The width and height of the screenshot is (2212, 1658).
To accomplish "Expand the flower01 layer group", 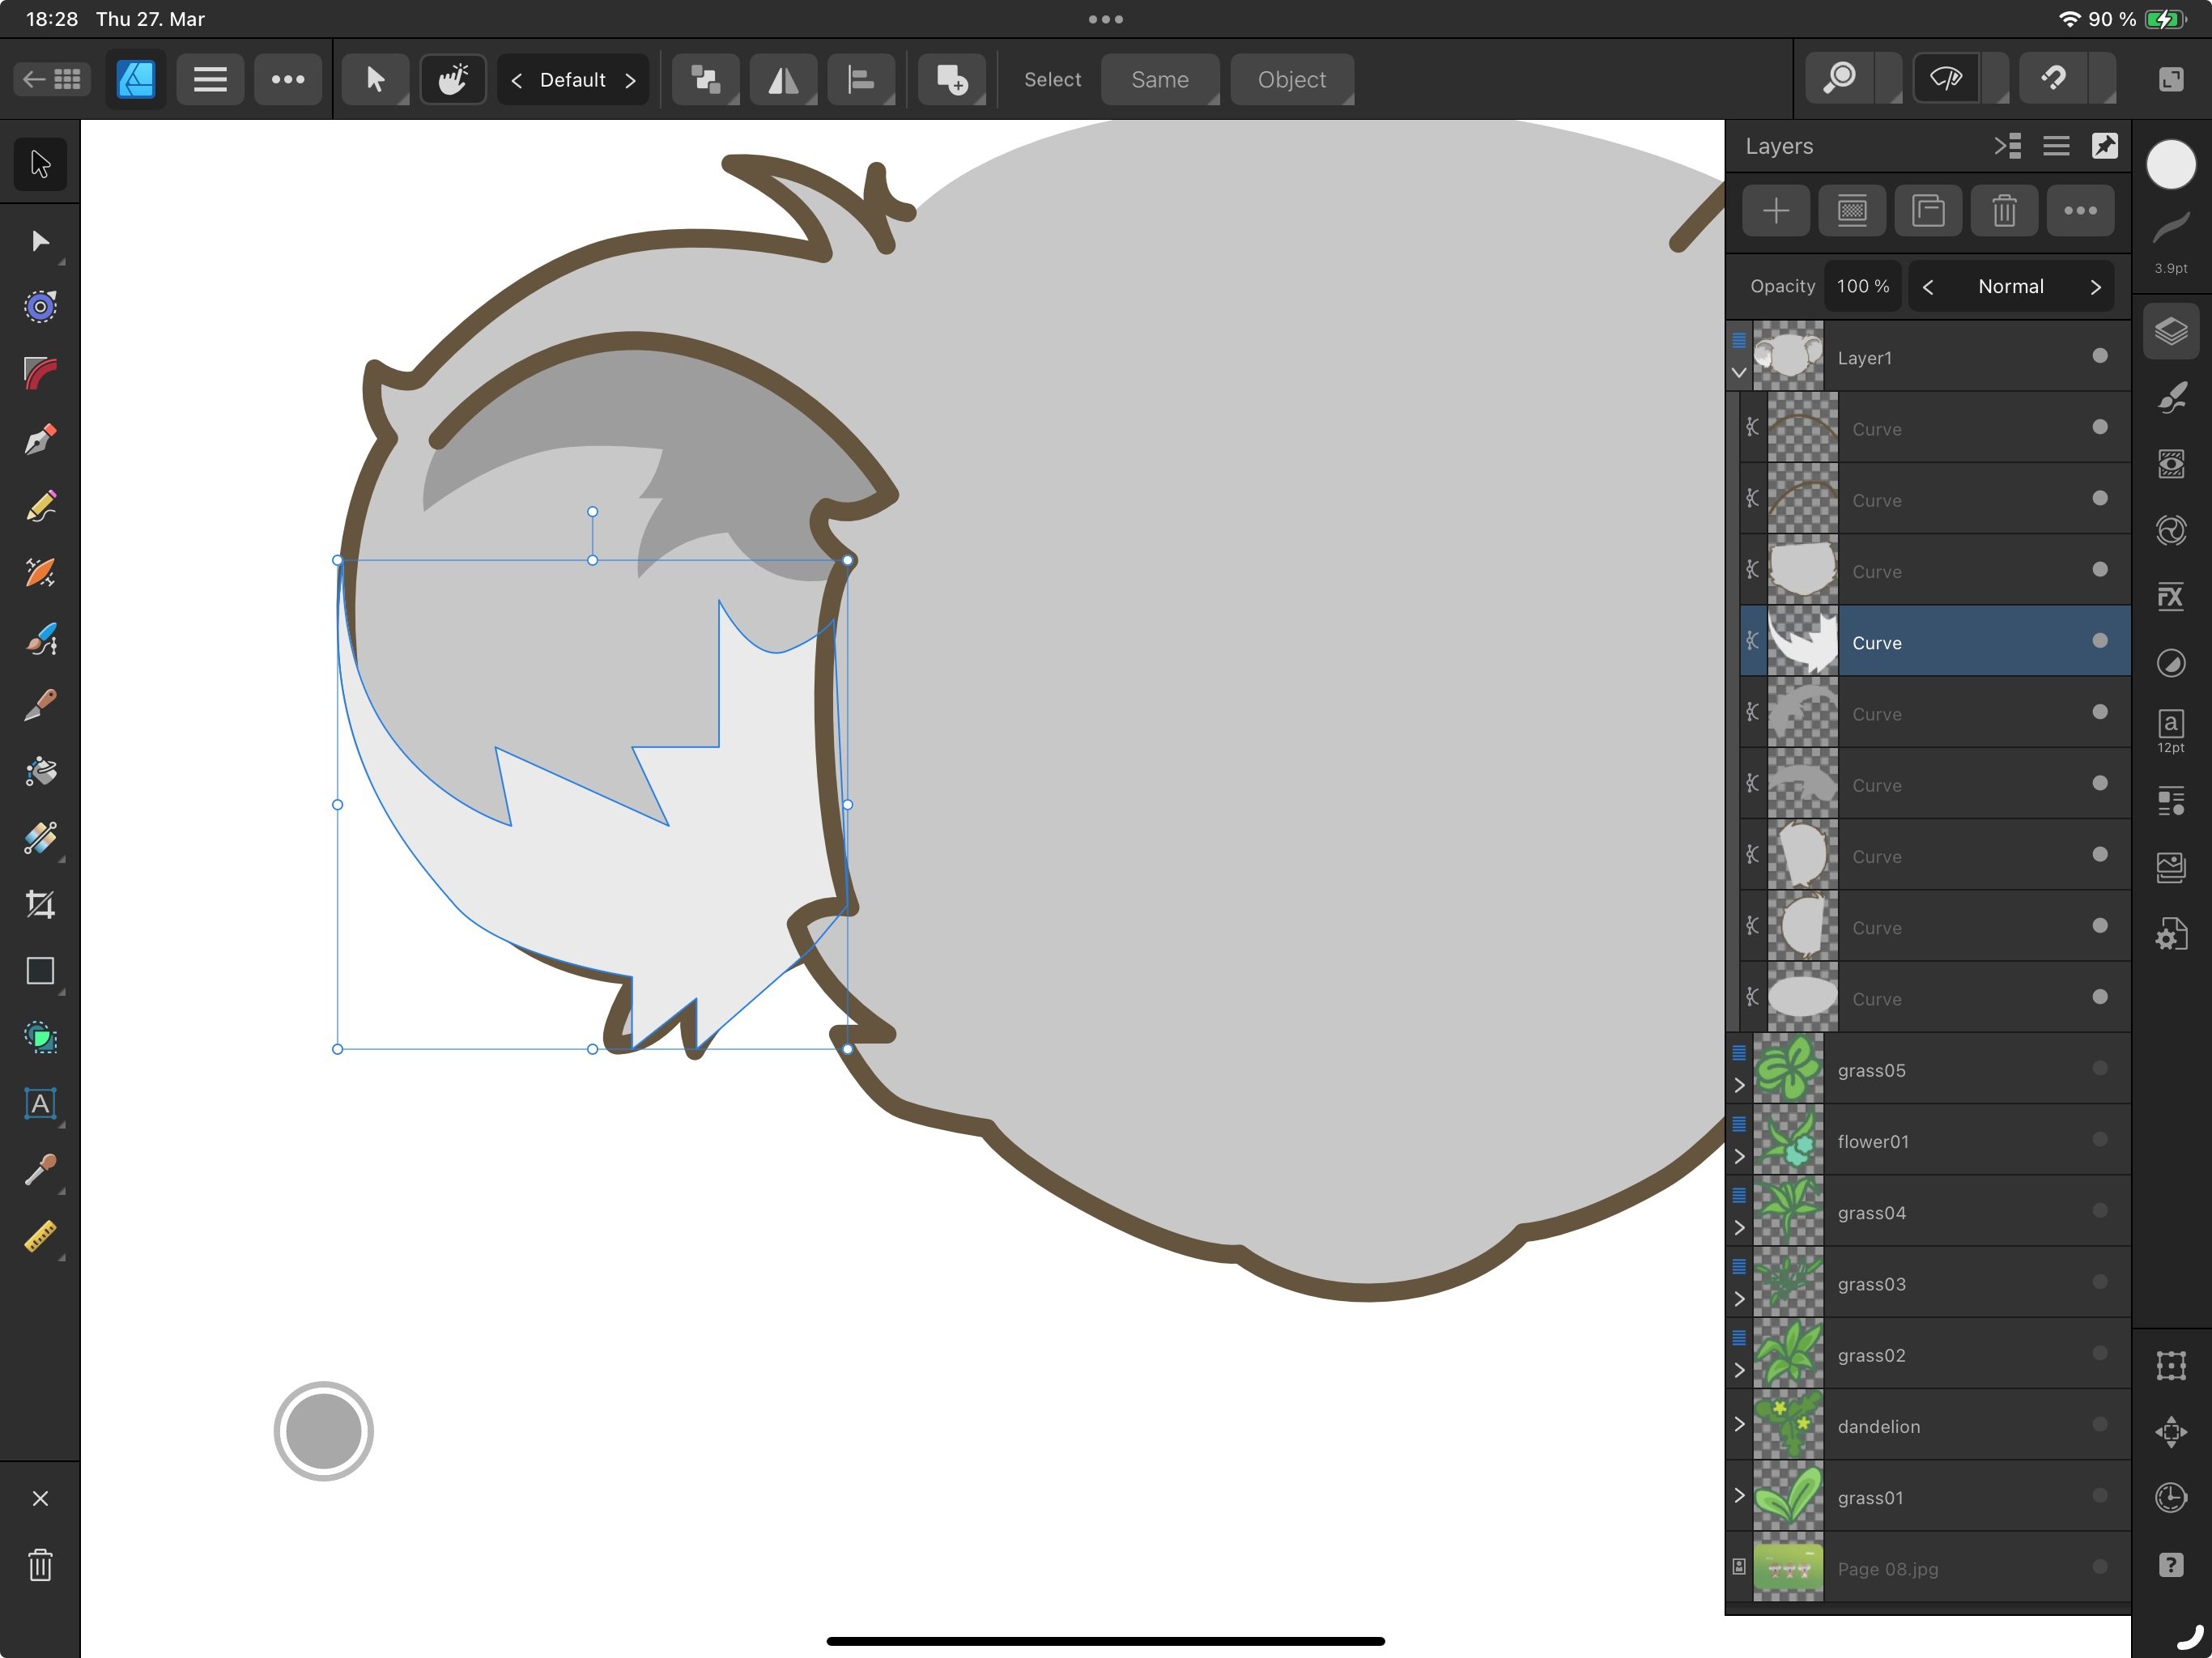I will [1739, 1157].
